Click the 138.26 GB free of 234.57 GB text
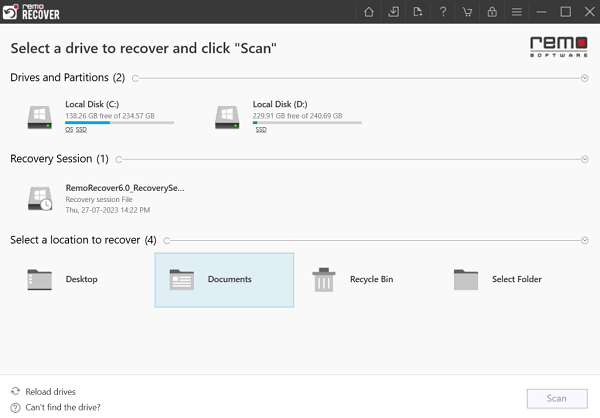The height and width of the screenshot is (418, 600). coord(110,116)
